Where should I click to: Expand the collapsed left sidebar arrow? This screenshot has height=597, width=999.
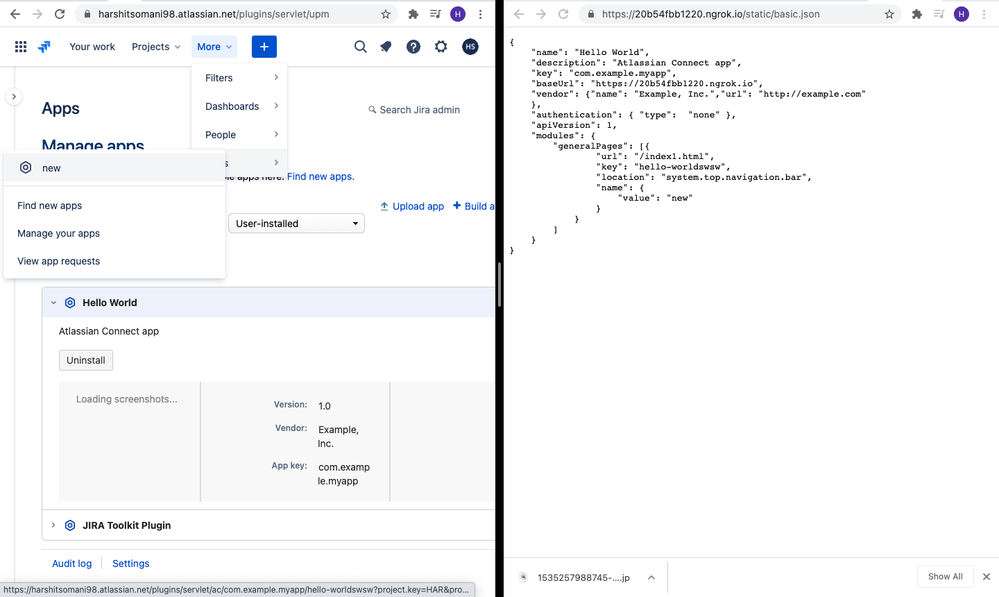point(14,97)
